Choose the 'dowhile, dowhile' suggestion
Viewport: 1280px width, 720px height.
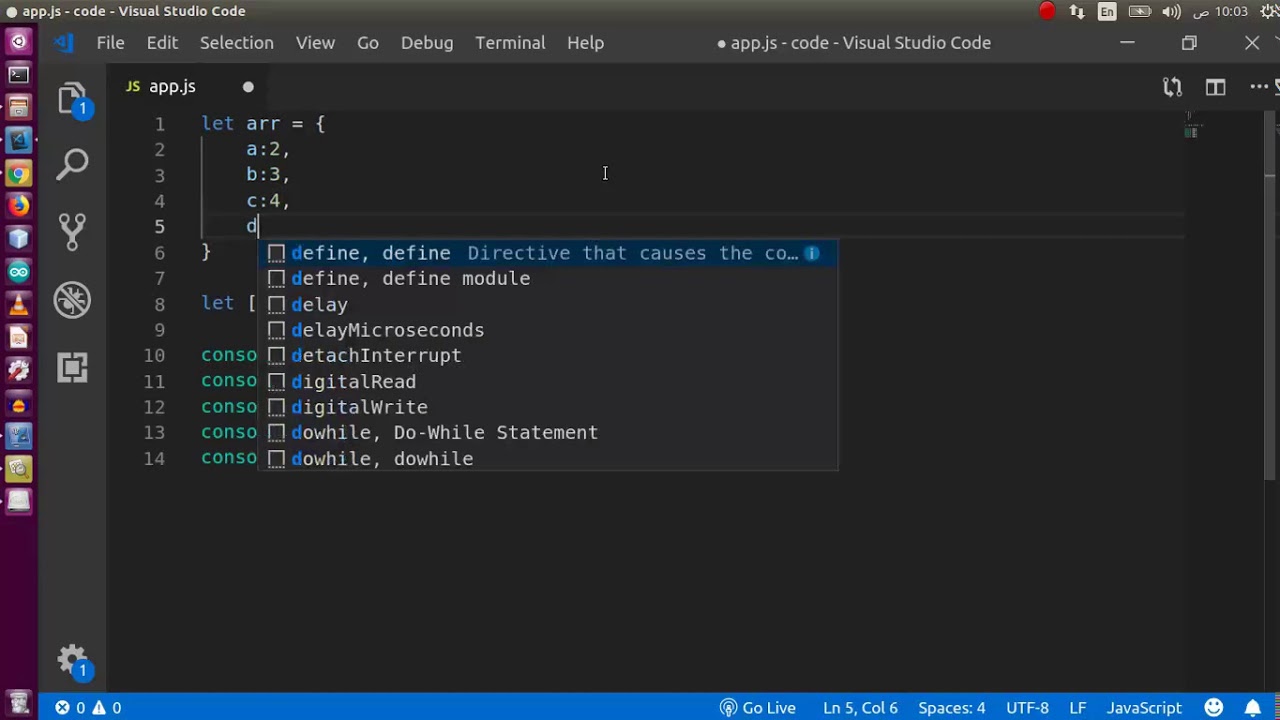pos(548,459)
